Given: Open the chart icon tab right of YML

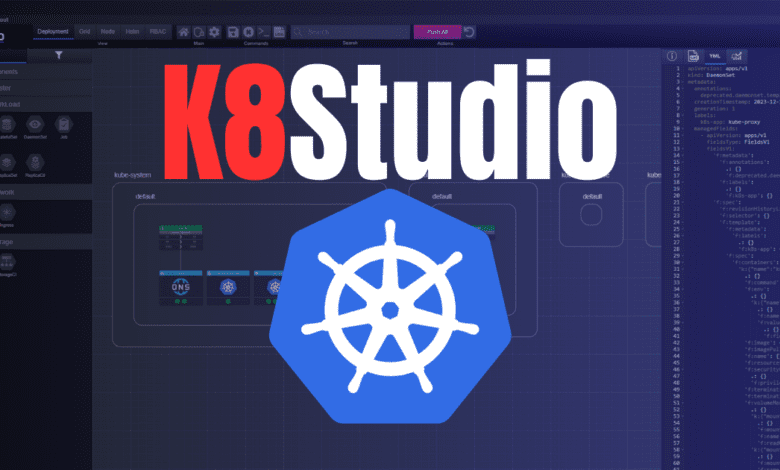Looking at the screenshot, I should [736, 56].
